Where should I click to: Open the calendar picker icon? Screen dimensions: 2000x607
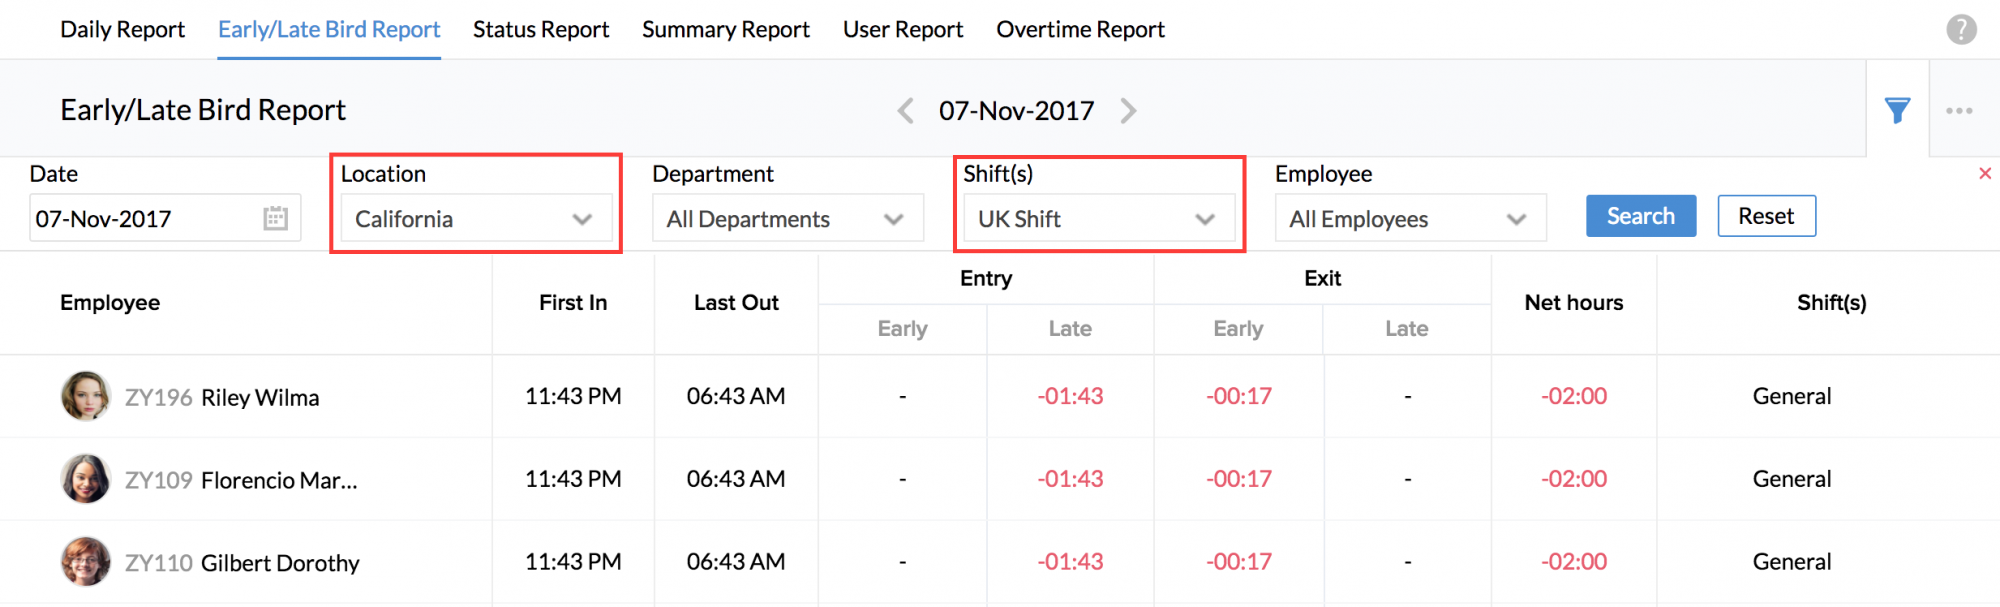[x=275, y=218]
